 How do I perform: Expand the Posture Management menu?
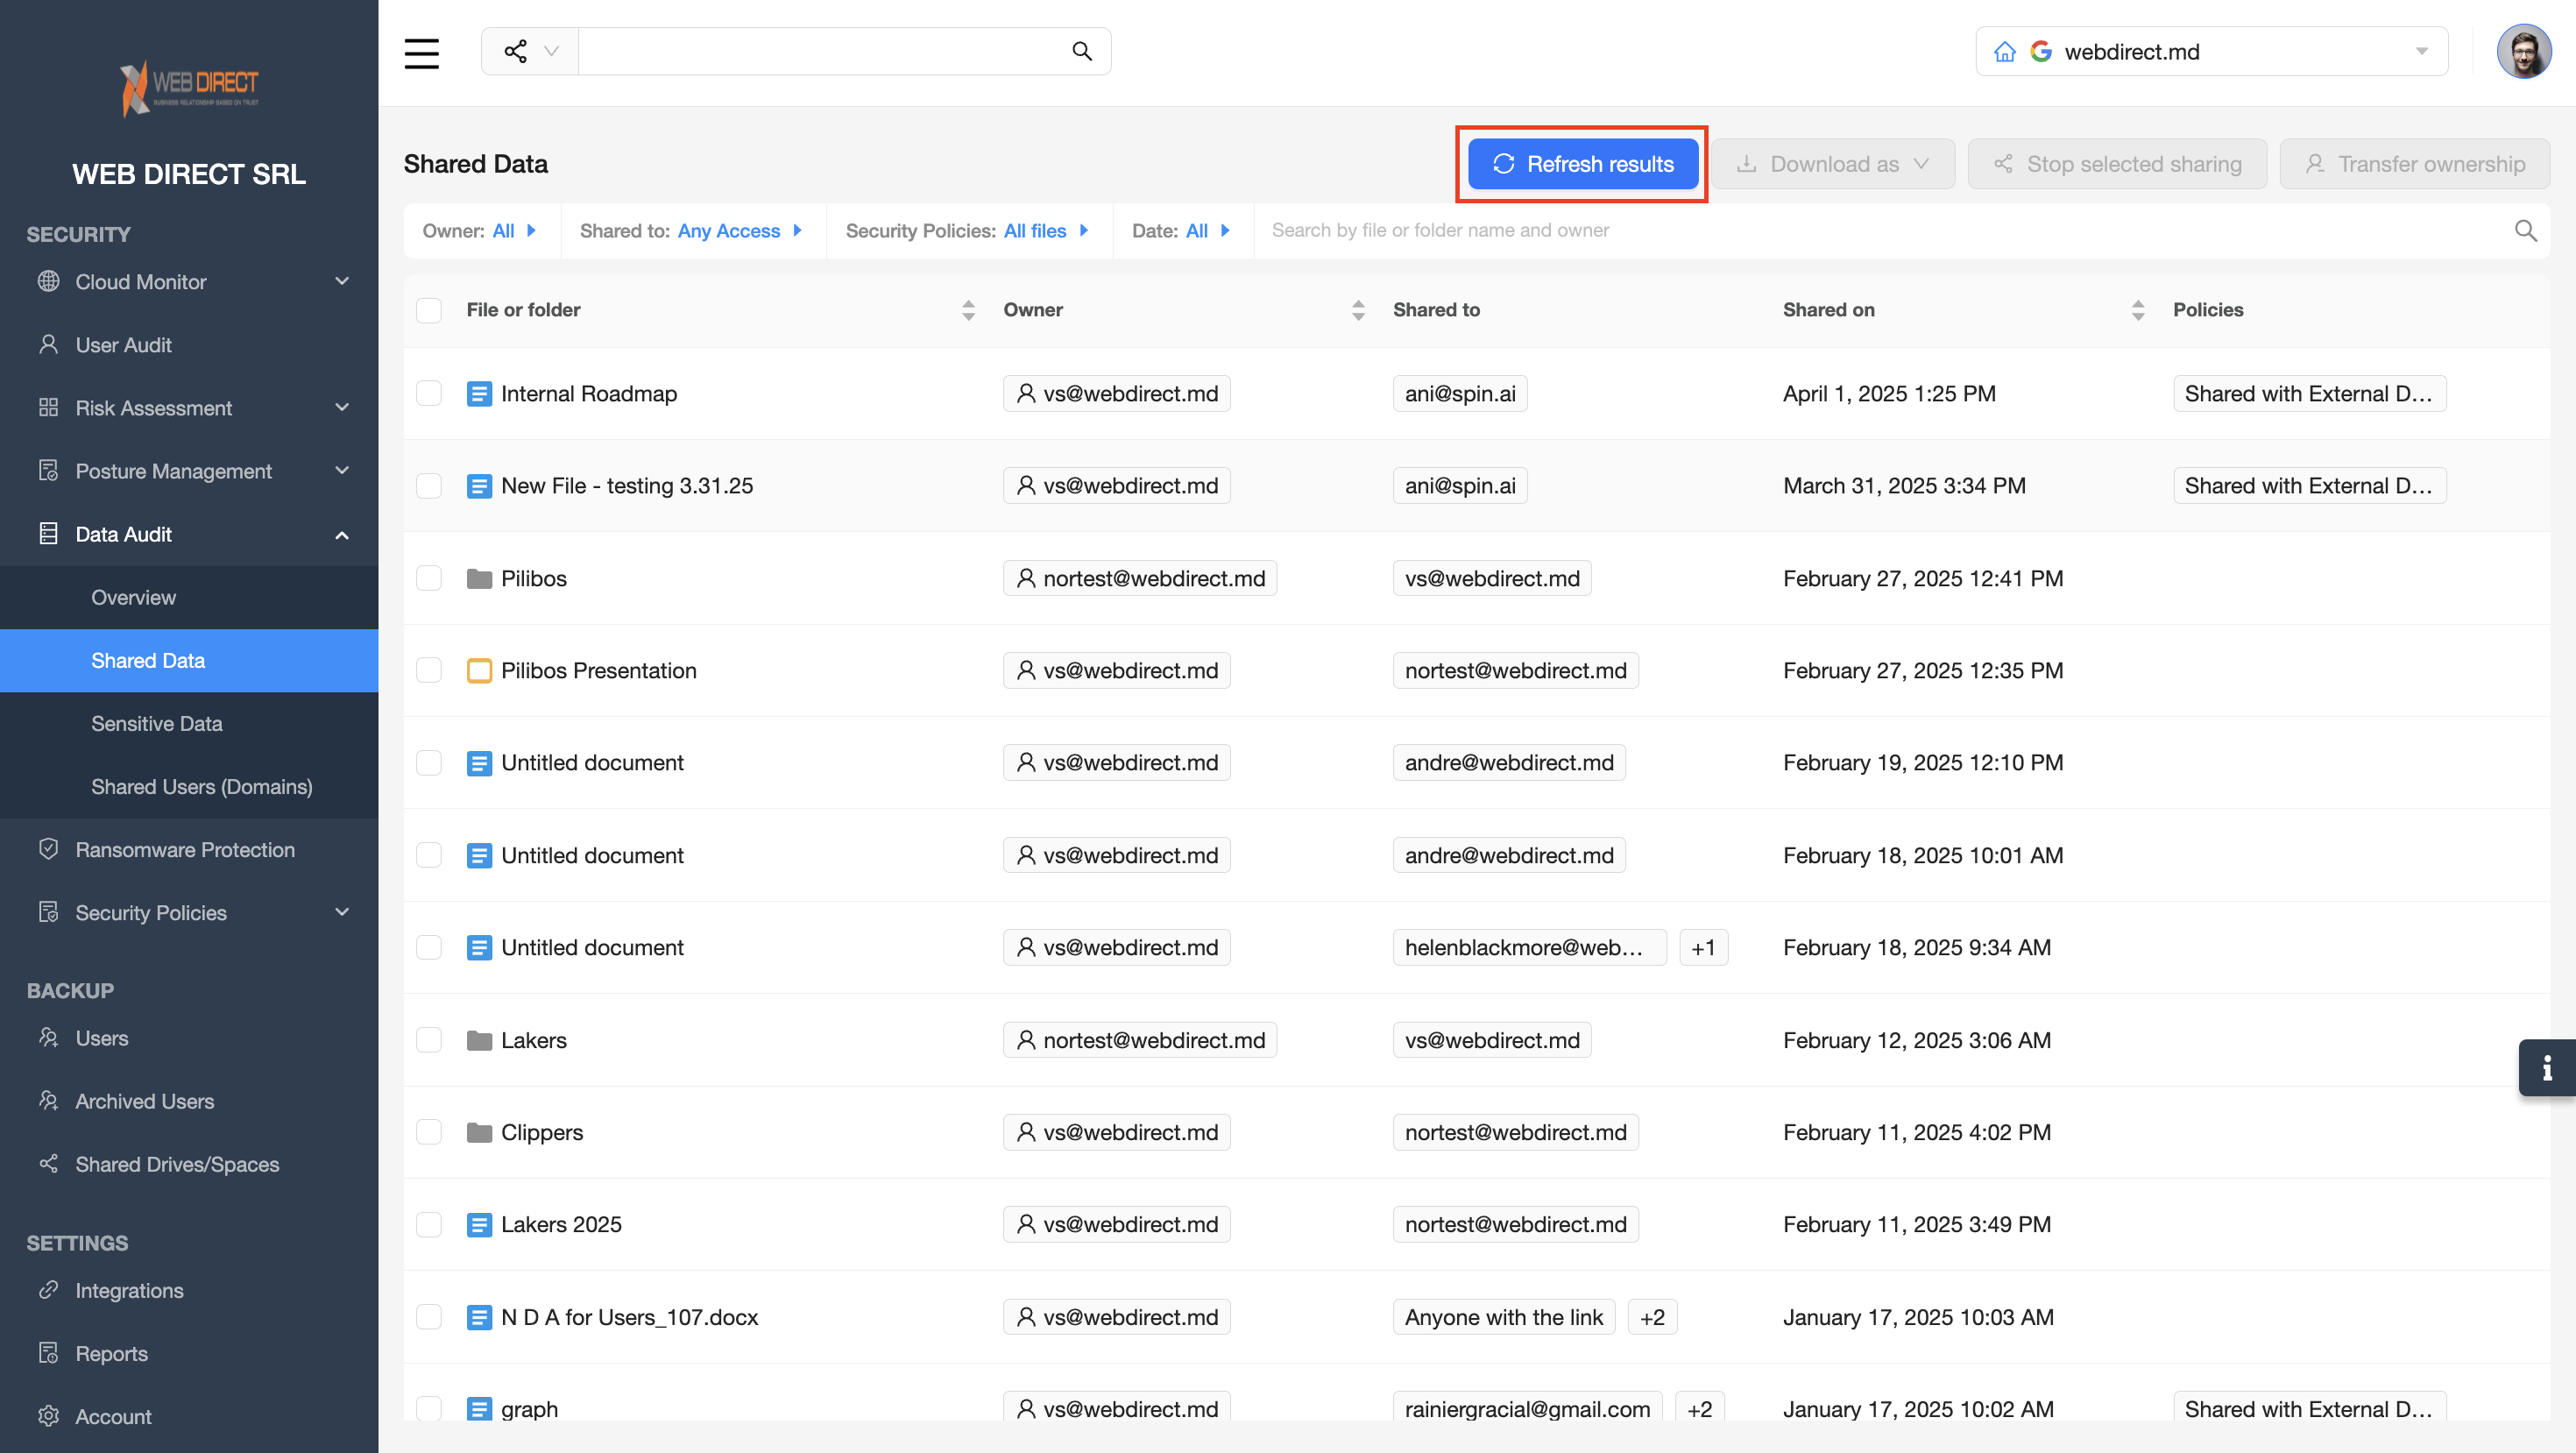[189, 471]
